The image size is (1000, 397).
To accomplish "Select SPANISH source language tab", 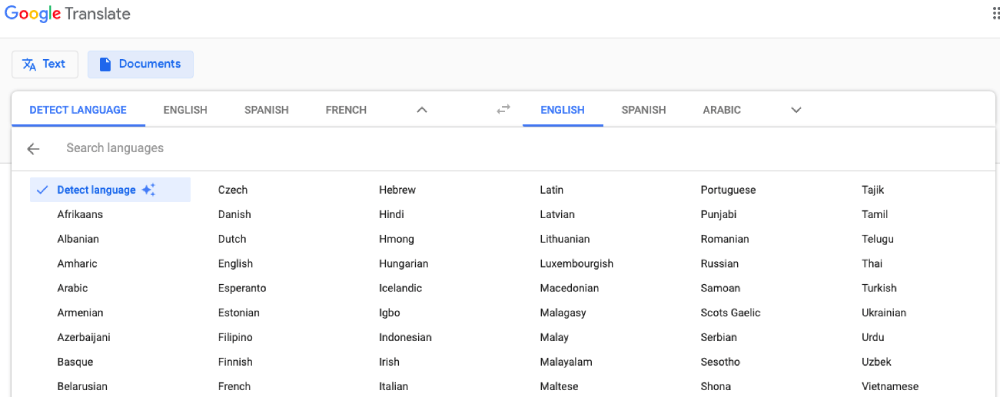I will pyautogui.click(x=267, y=110).
